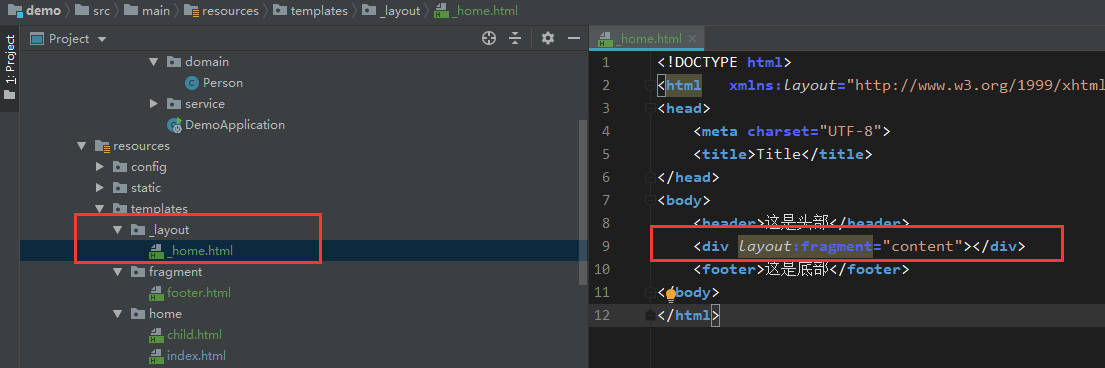Click the child.html file icon
The height and width of the screenshot is (368, 1105).
[x=156, y=335]
